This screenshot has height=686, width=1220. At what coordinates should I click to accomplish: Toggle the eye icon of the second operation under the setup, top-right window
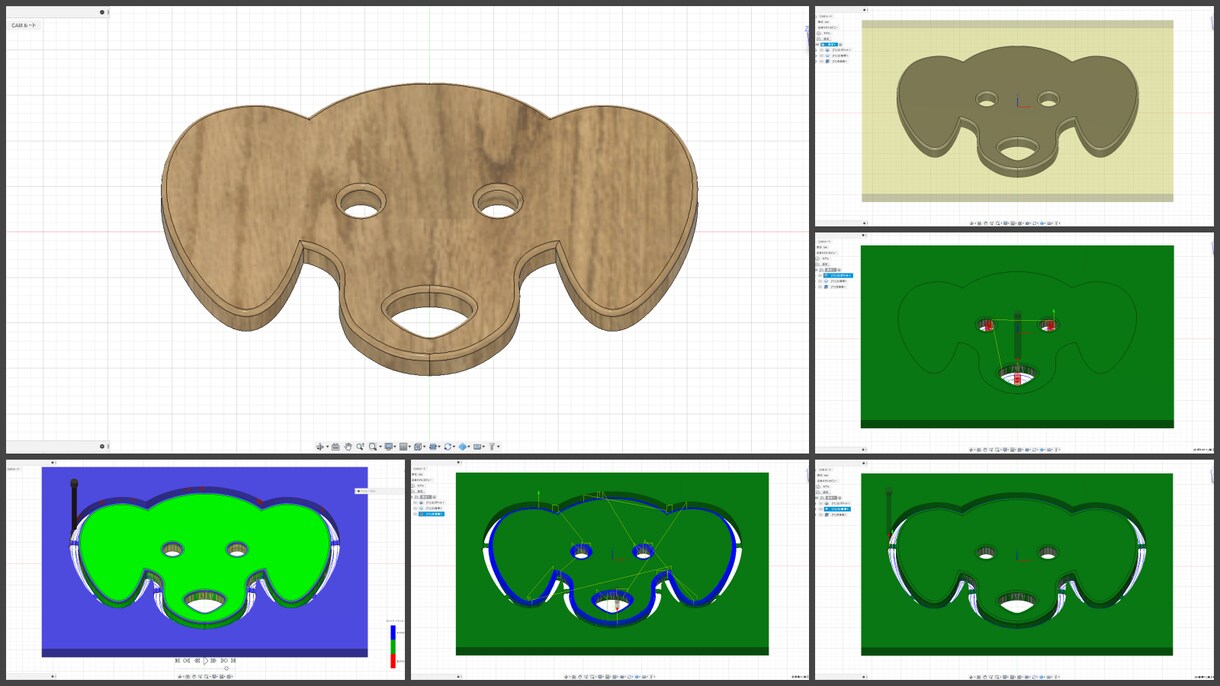point(823,56)
